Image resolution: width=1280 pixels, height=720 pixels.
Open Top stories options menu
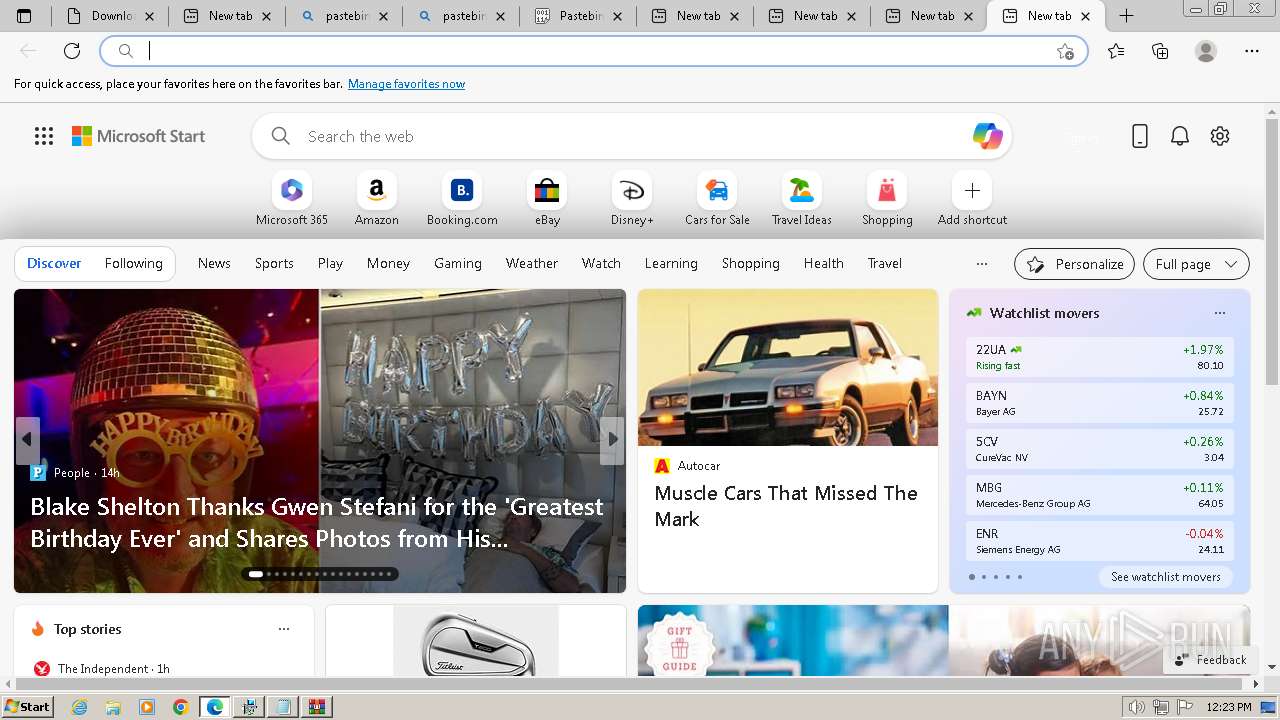tap(284, 629)
